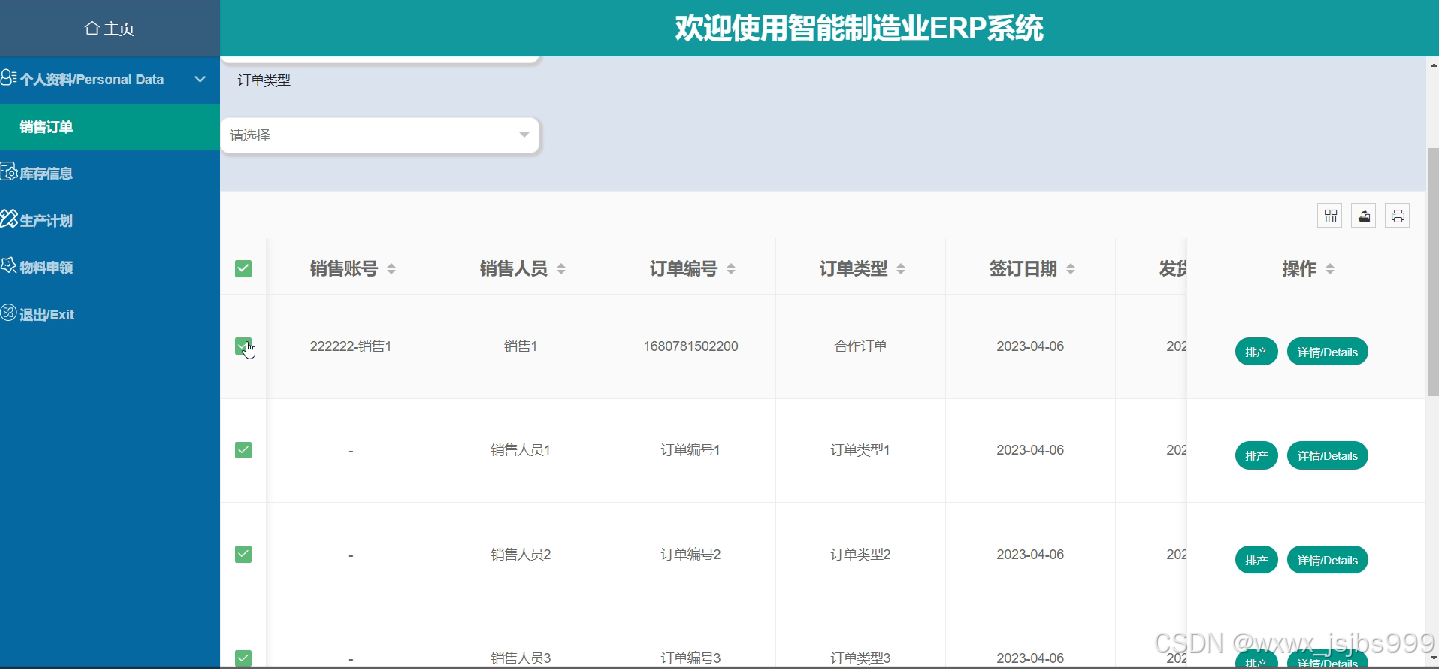Toggle the select-all header checkbox
The height and width of the screenshot is (669, 1439).
click(243, 268)
